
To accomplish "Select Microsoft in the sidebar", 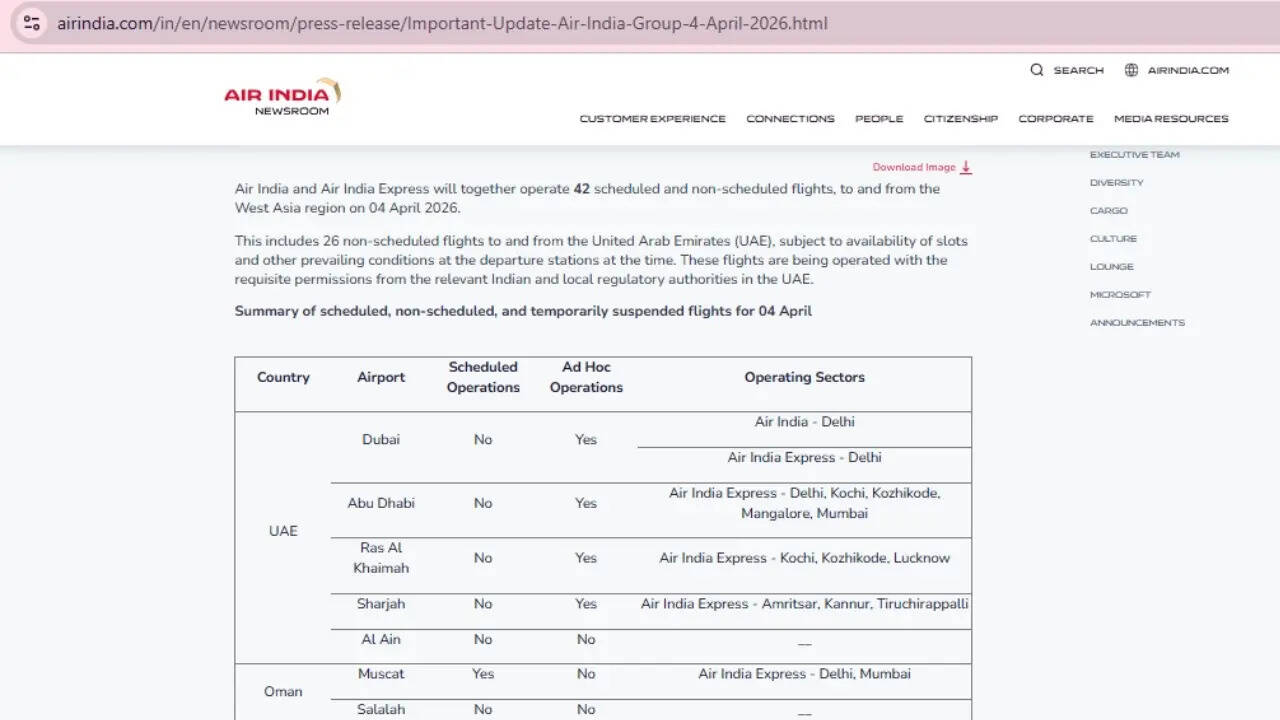I will tap(1120, 294).
